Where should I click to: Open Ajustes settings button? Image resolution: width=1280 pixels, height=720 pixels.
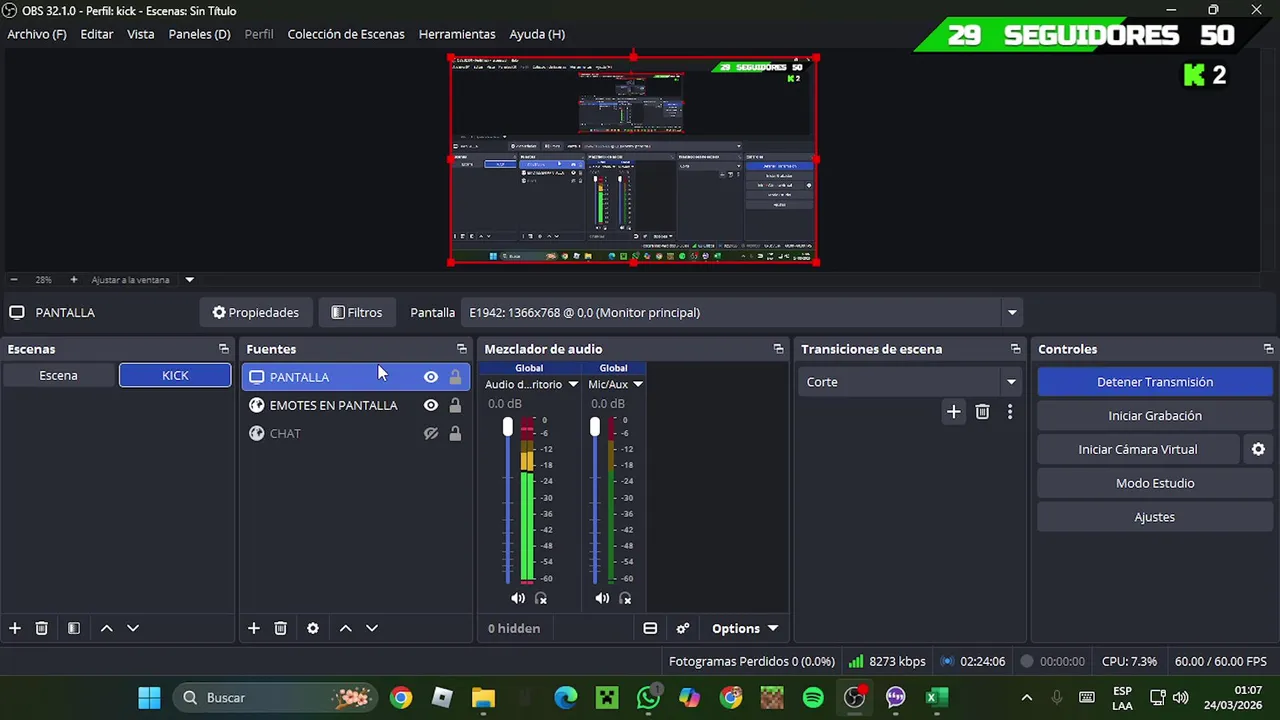(x=1155, y=517)
